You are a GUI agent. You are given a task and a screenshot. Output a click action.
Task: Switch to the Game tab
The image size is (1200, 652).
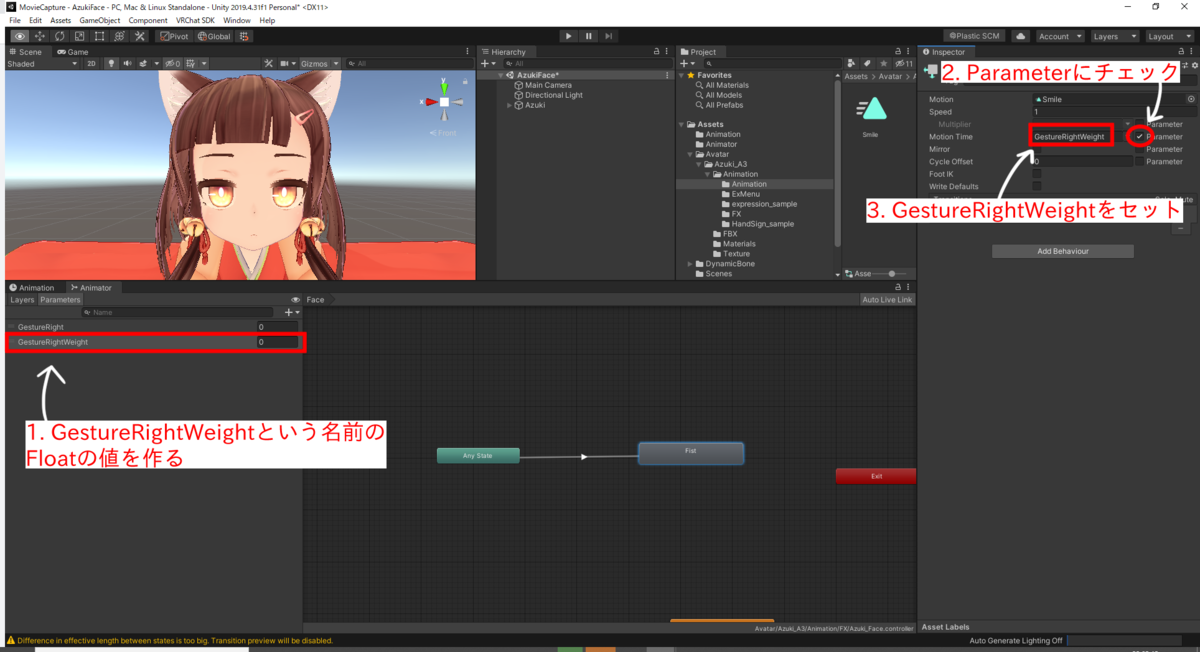coord(73,52)
